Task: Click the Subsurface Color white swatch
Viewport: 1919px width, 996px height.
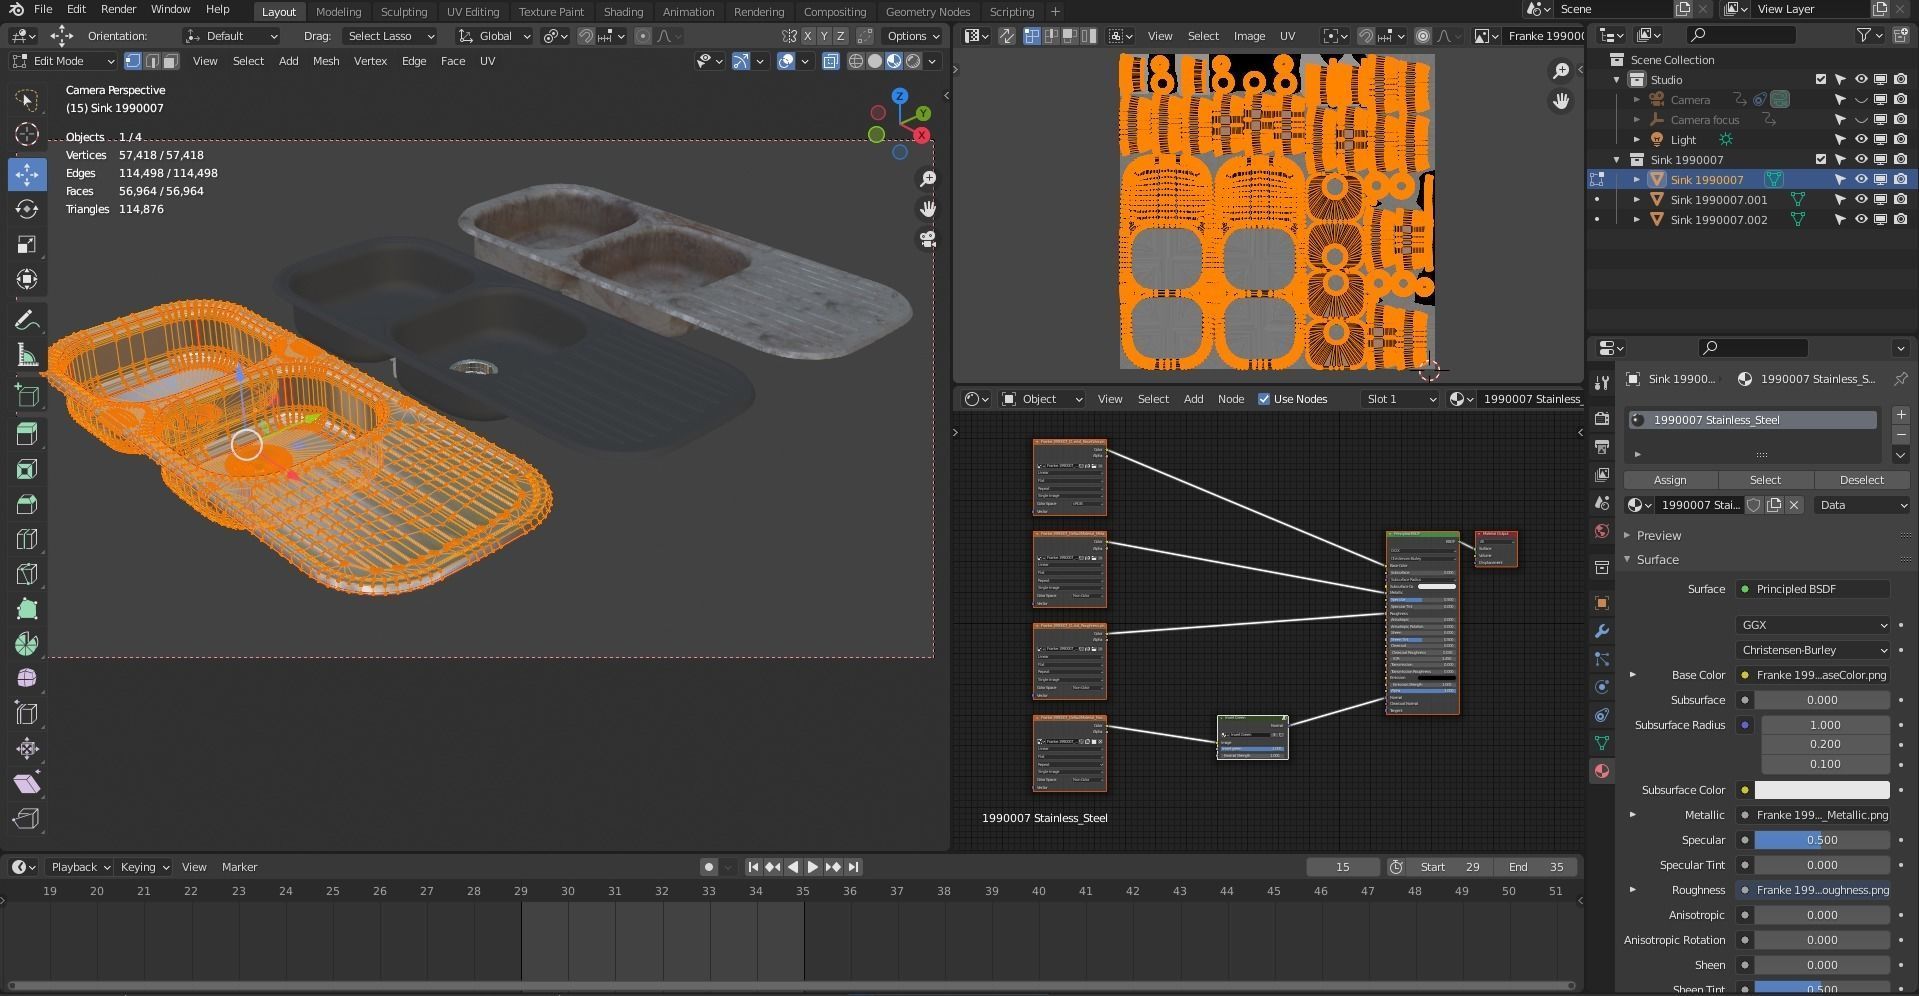Action: [1821, 790]
